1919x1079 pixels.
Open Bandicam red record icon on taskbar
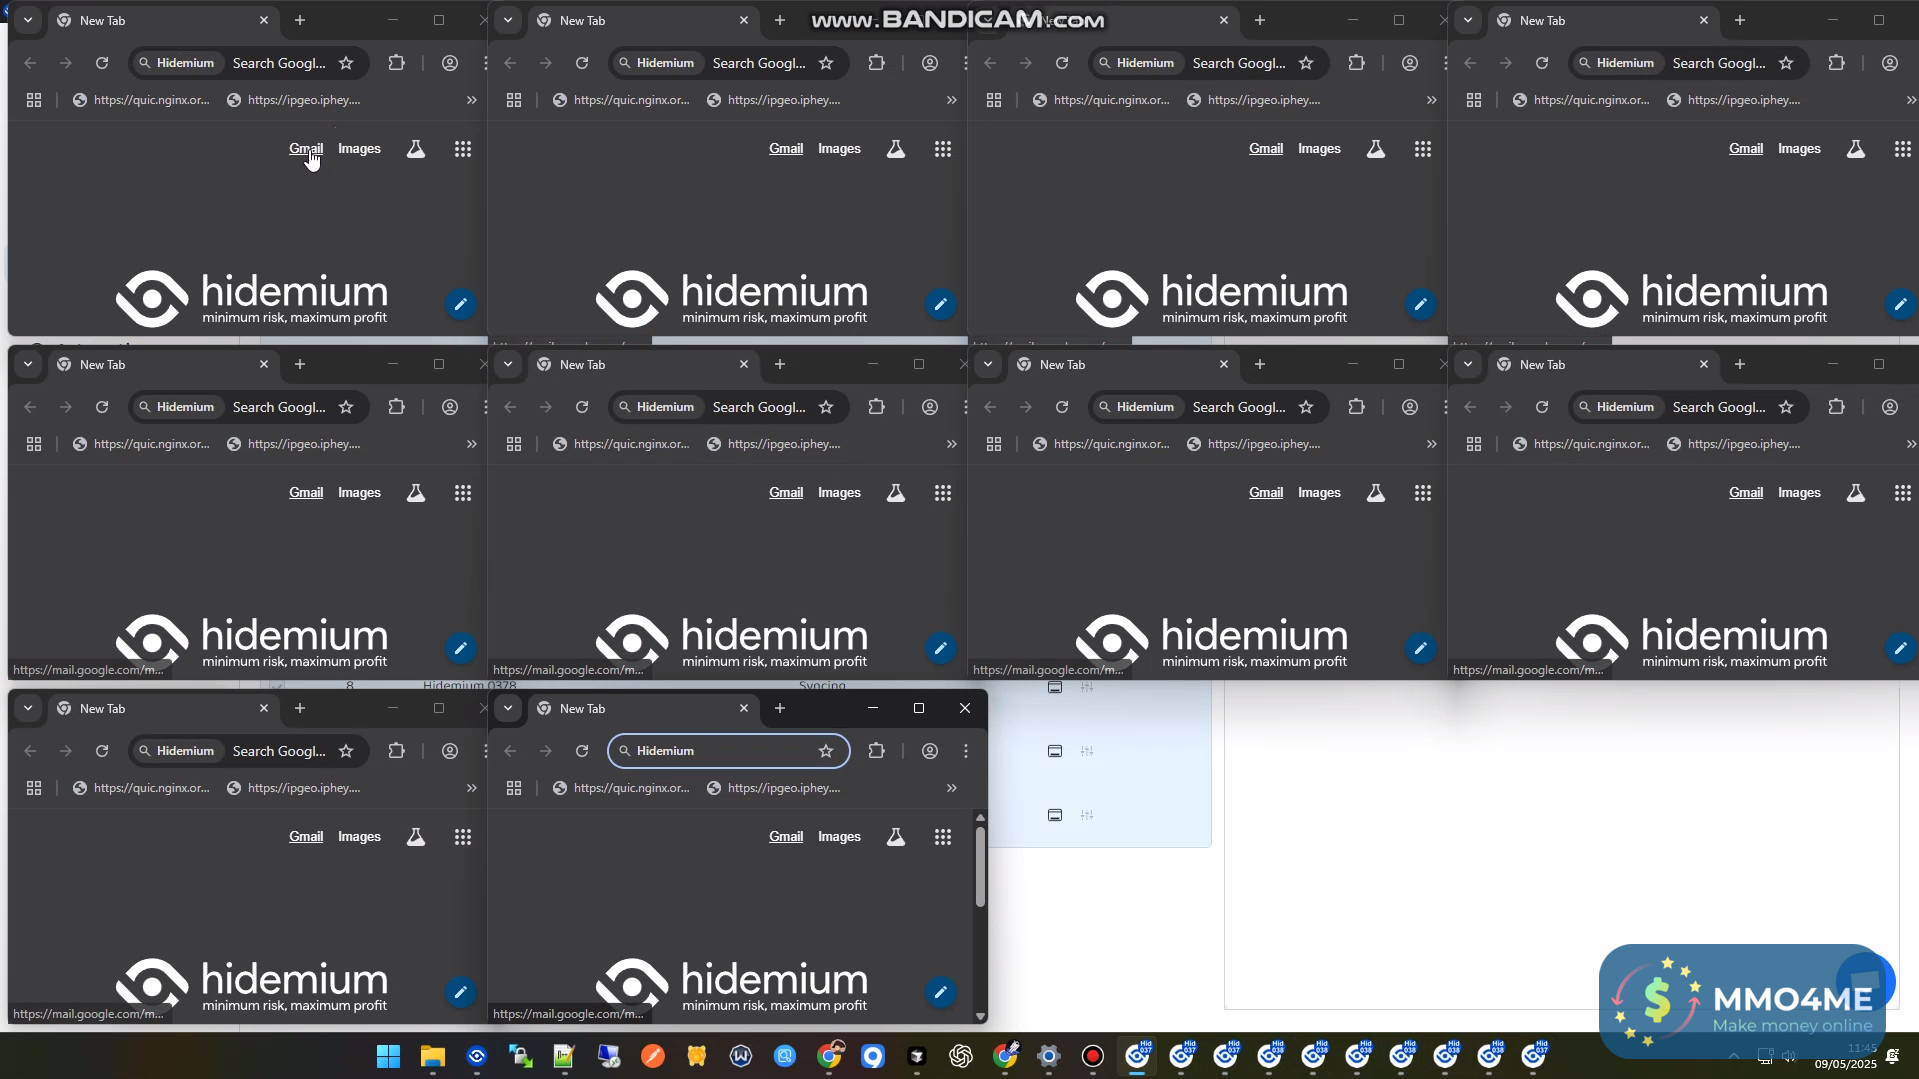1093,1056
